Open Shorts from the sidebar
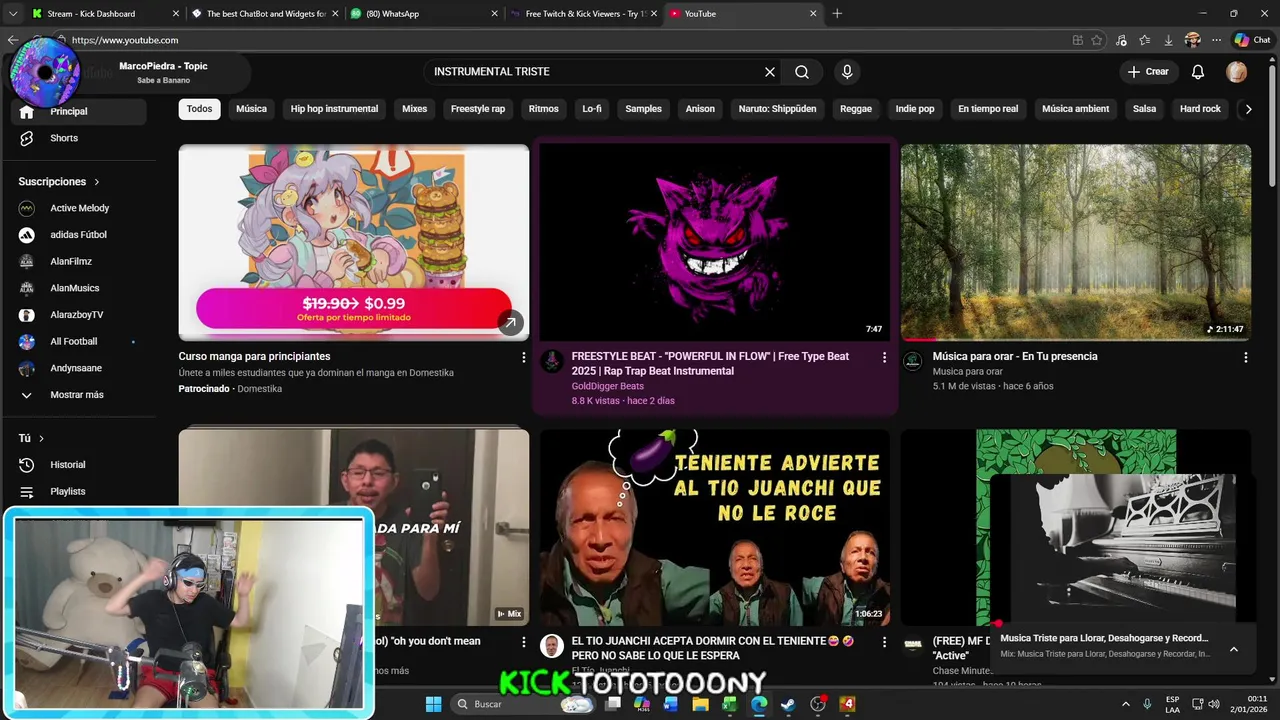This screenshot has width=1280, height=720. click(x=64, y=138)
